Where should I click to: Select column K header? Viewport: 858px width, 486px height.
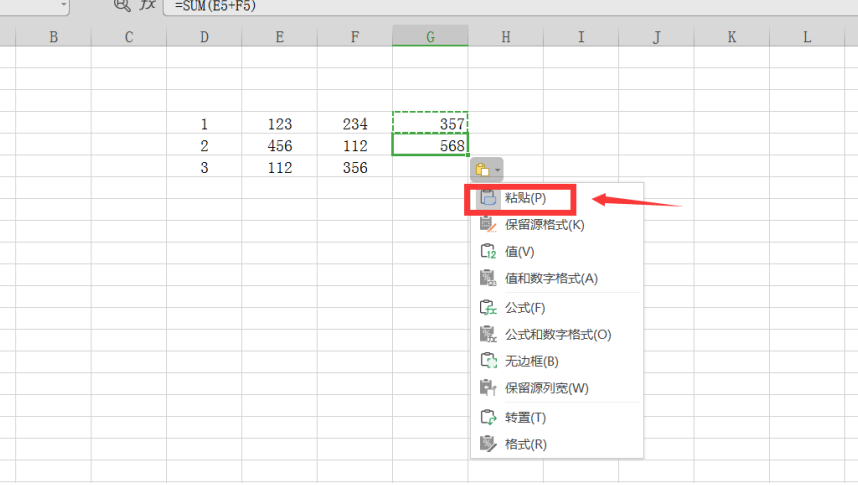(x=732, y=37)
